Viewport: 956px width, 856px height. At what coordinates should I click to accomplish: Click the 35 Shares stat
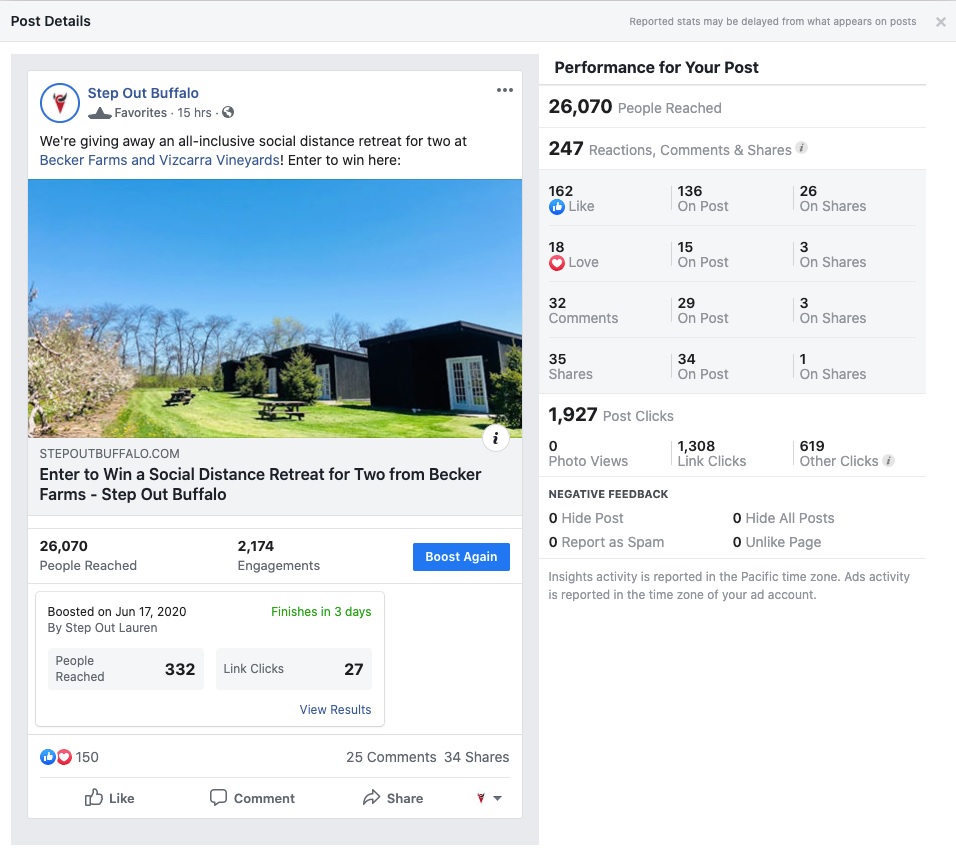click(x=570, y=366)
